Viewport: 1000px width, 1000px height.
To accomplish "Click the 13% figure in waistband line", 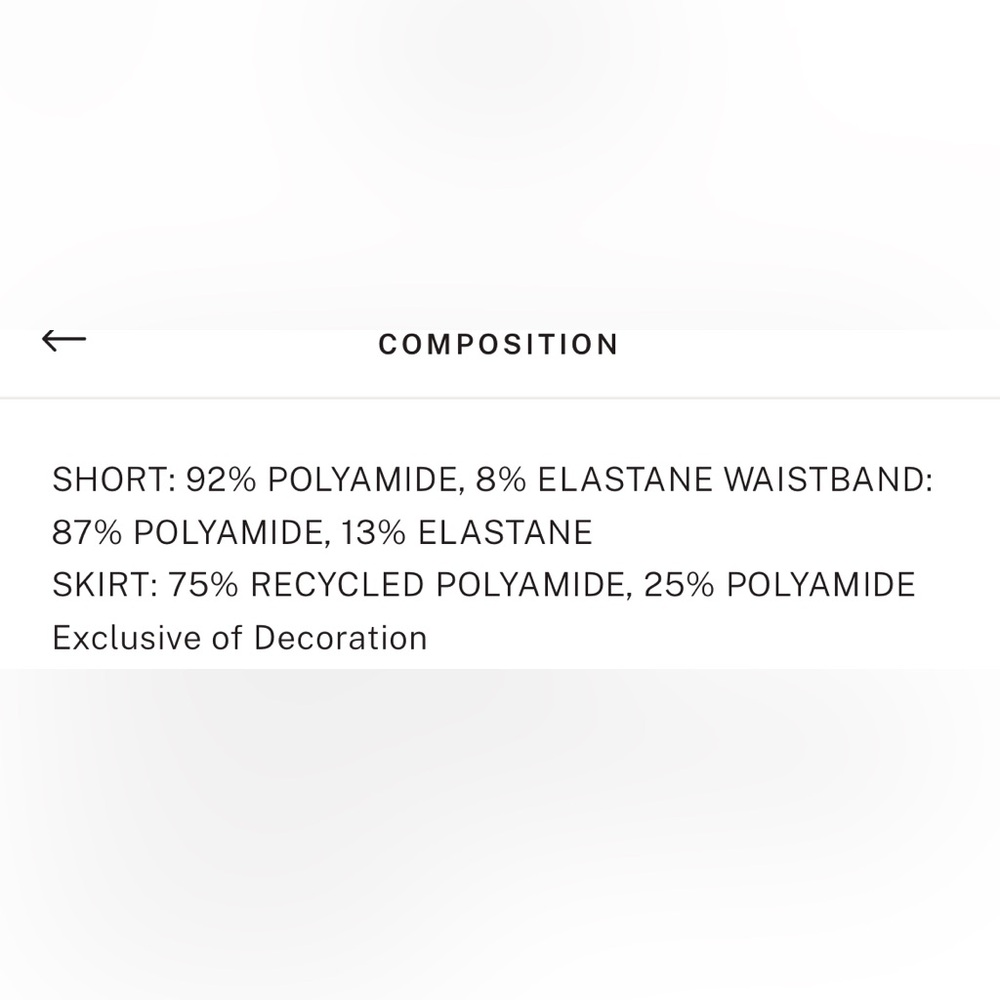I will (374, 532).
